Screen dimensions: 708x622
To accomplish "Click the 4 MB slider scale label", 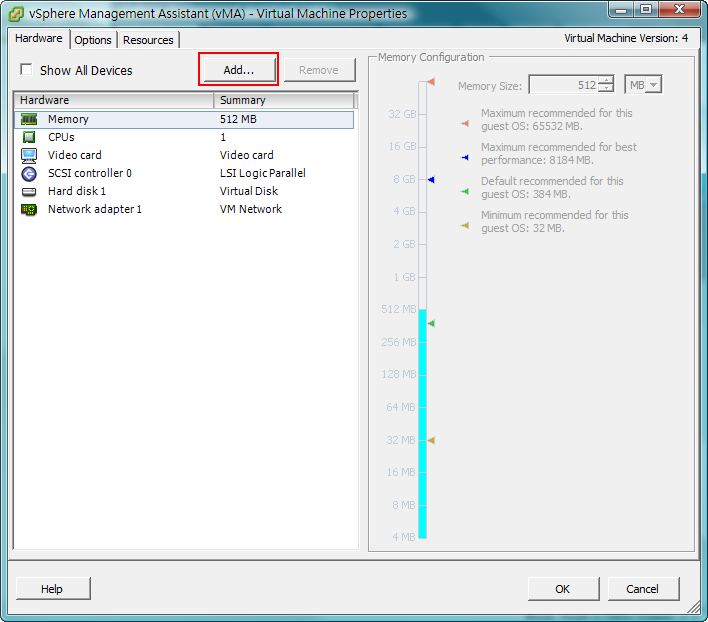I will point(404,537).
